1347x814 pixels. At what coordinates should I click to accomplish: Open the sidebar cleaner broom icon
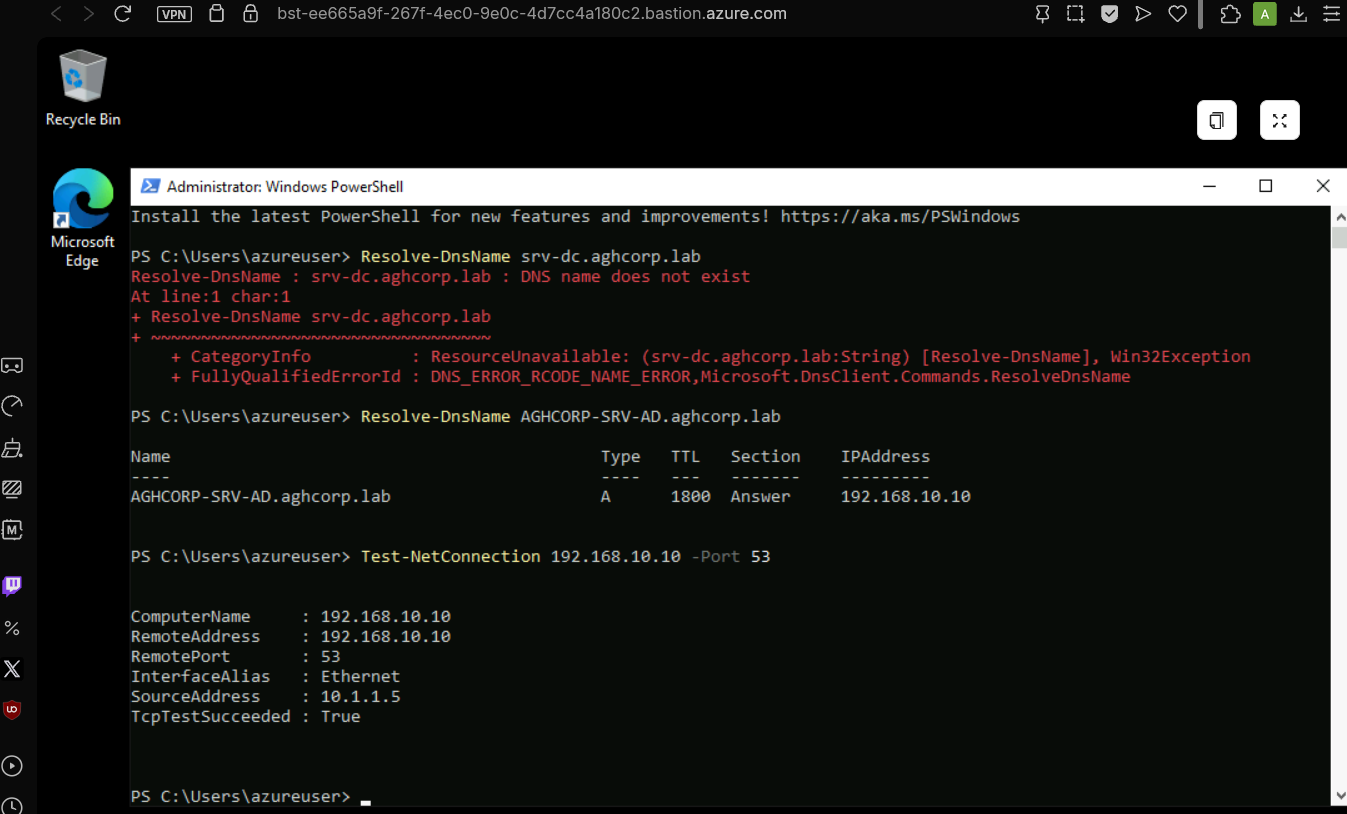coord(12,448)
